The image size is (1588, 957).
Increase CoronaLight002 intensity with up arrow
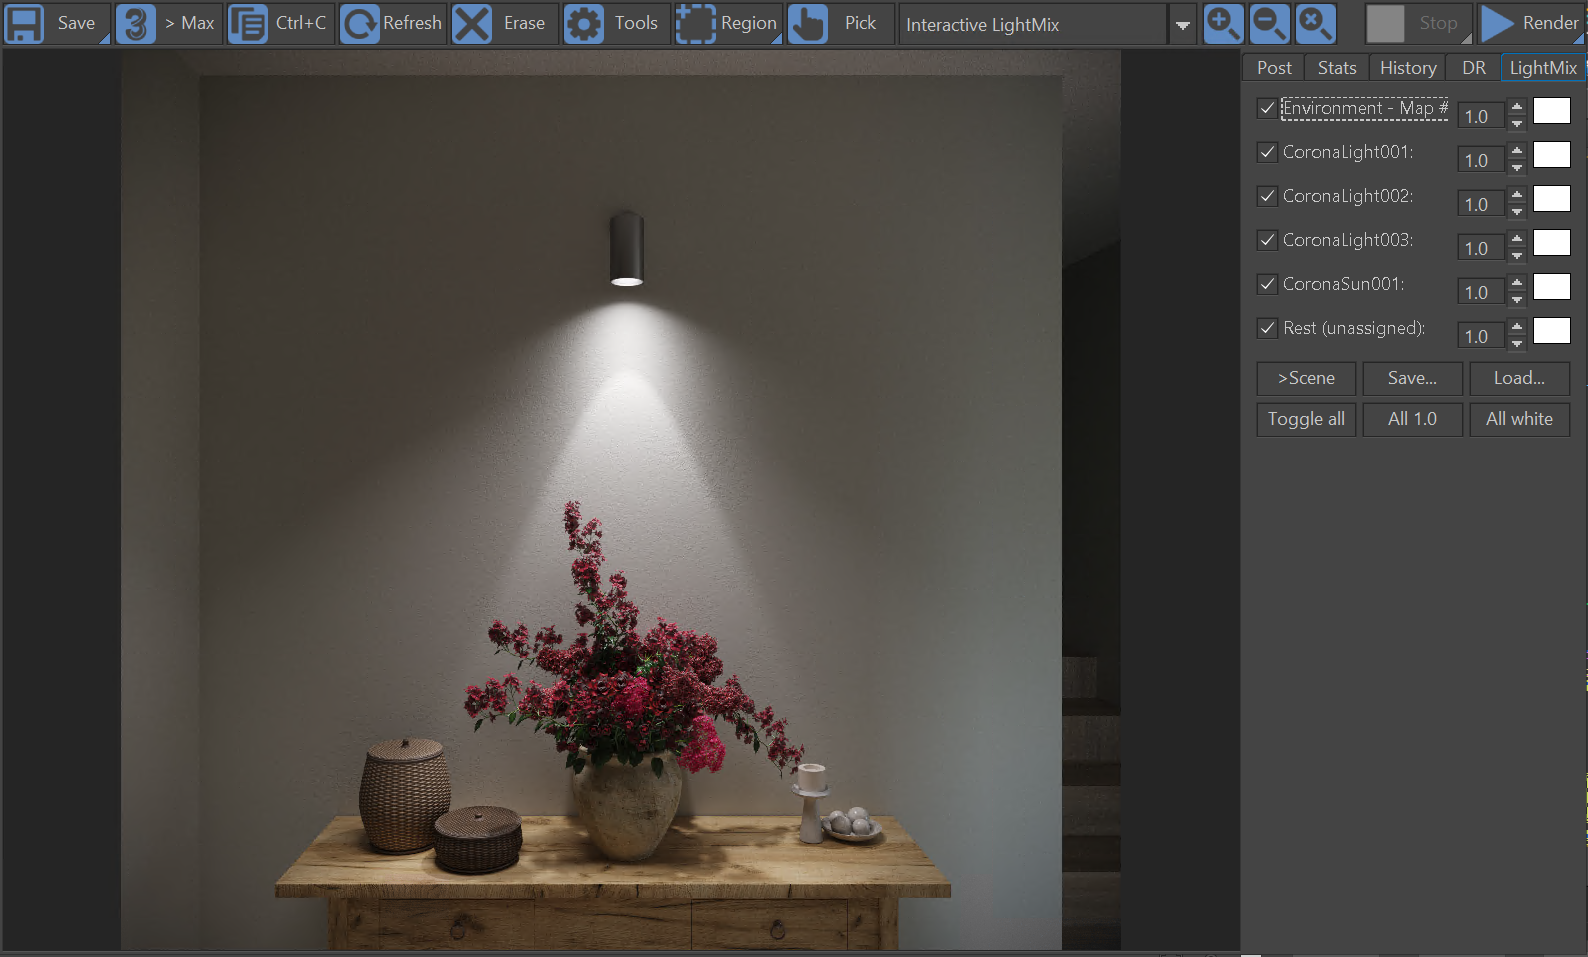click(1517, 194)
